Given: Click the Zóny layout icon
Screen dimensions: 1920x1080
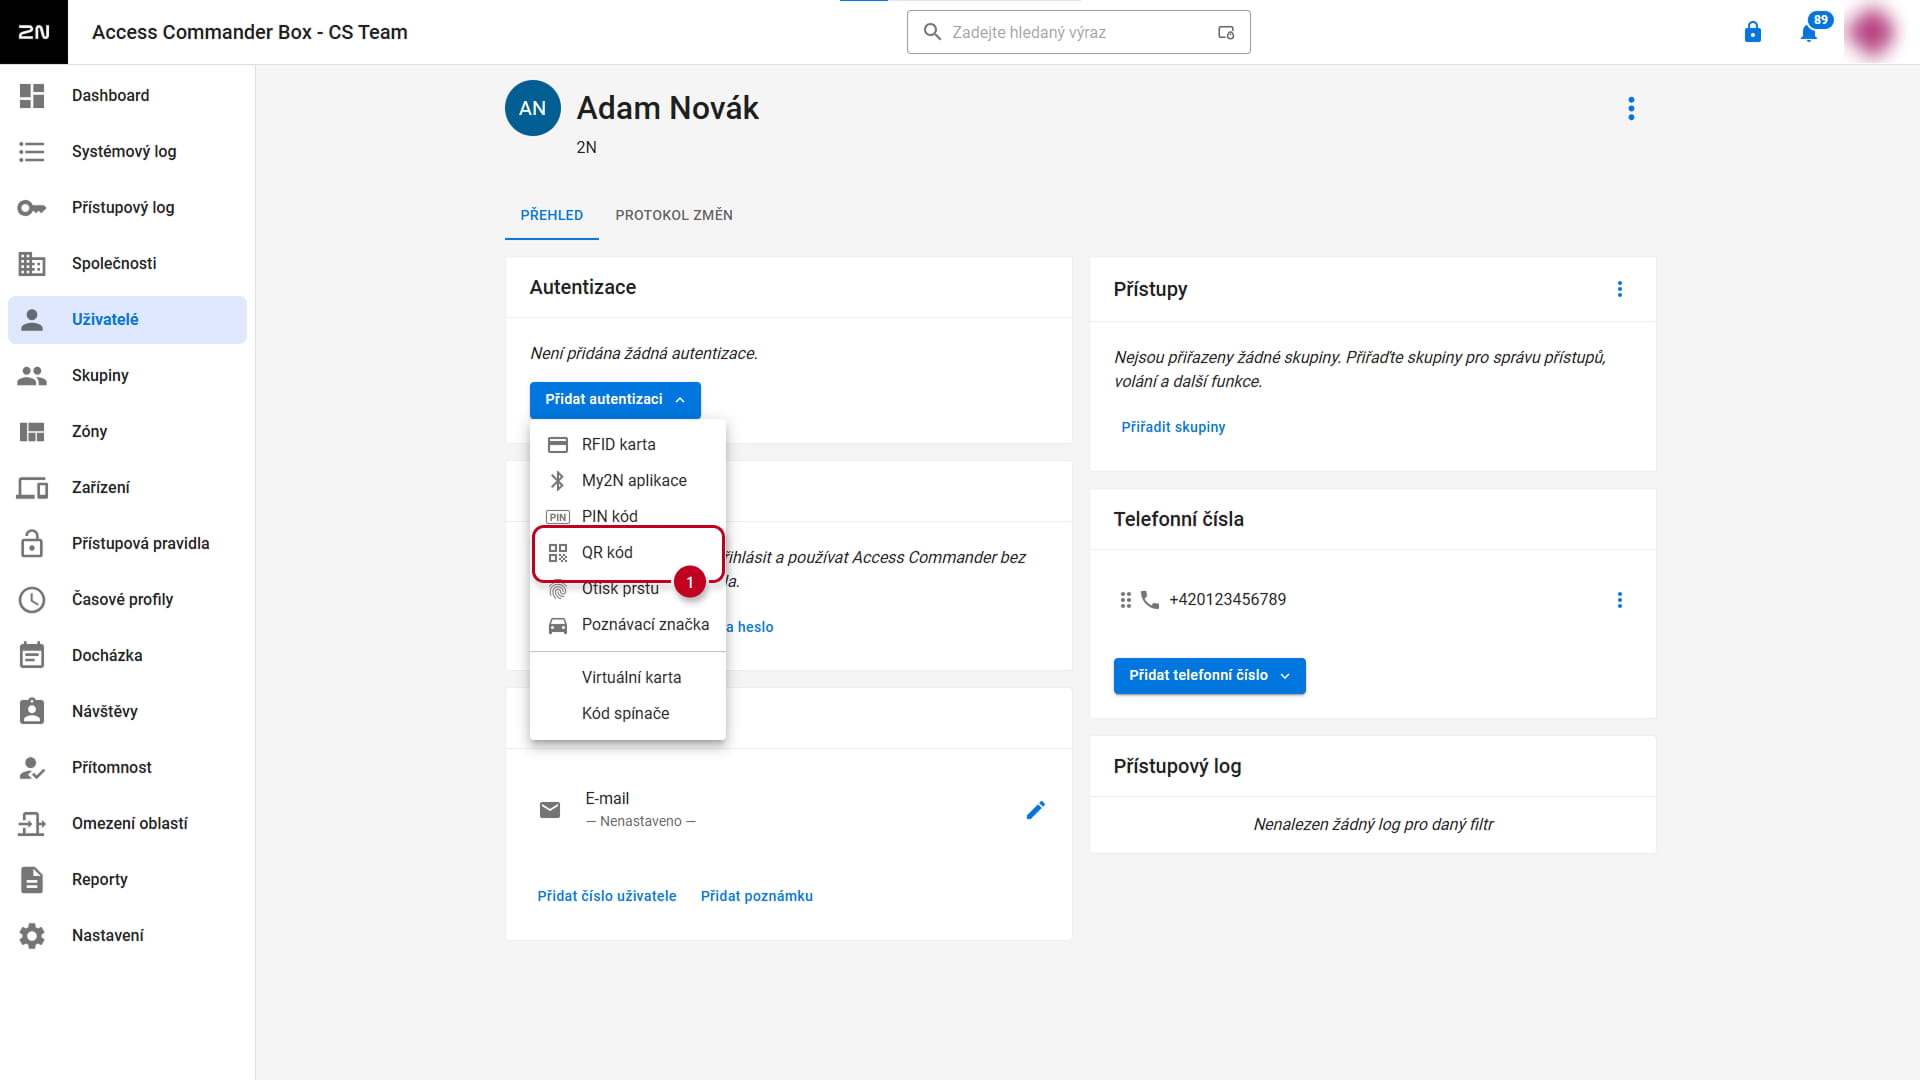Looking at the screenshot, I should [x=32, y=432].
